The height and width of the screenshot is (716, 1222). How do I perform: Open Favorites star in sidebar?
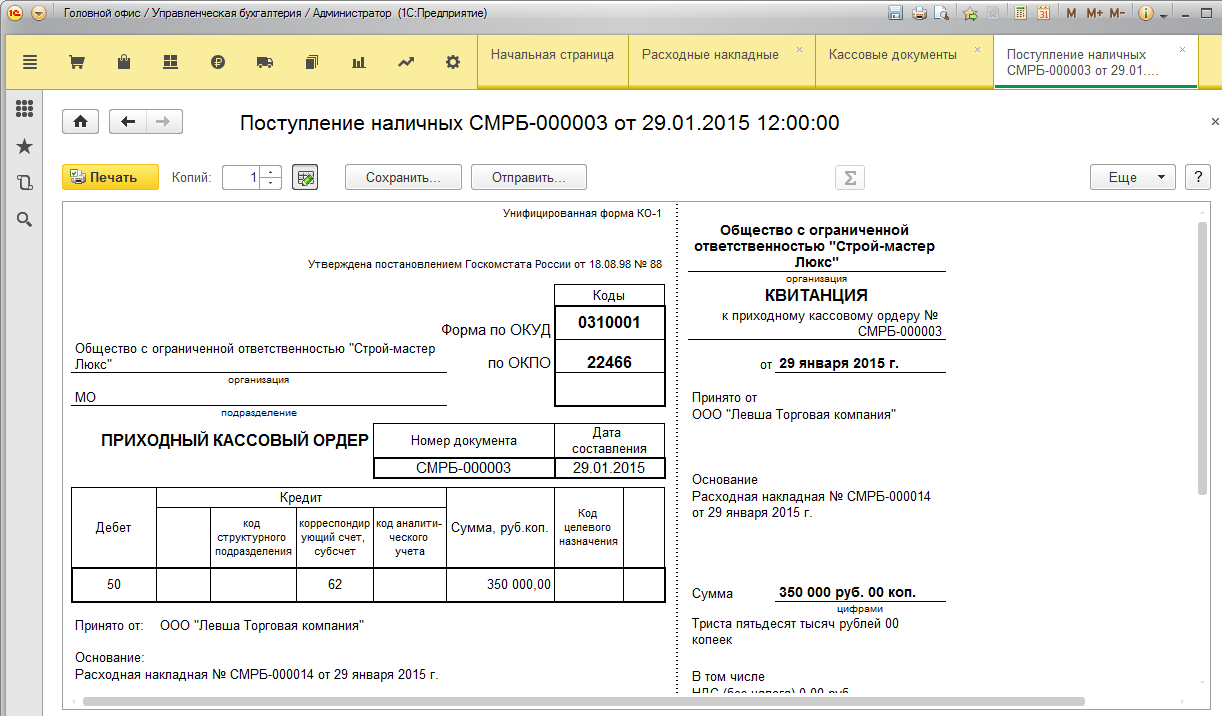25,146
